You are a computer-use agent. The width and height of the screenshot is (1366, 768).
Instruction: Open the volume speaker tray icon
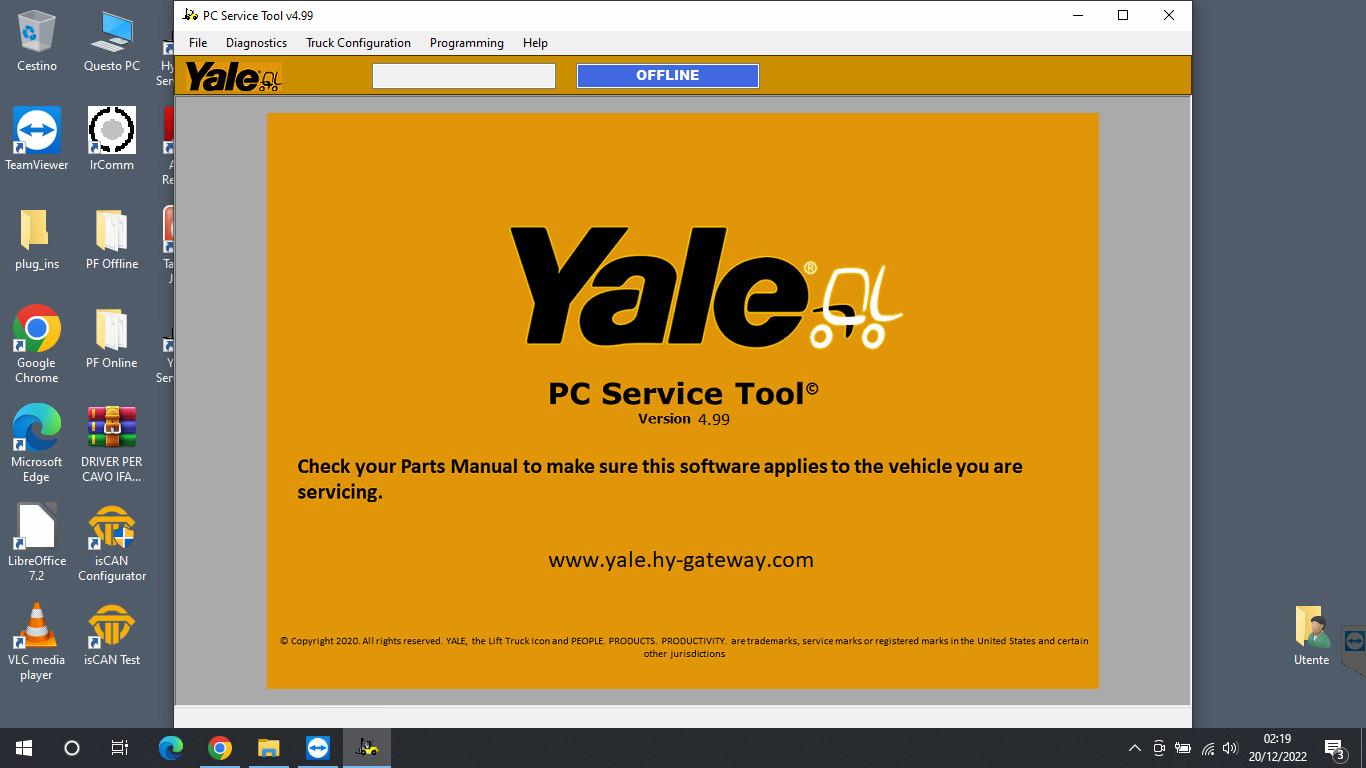pyautogui.click(x=1230, y=748)
